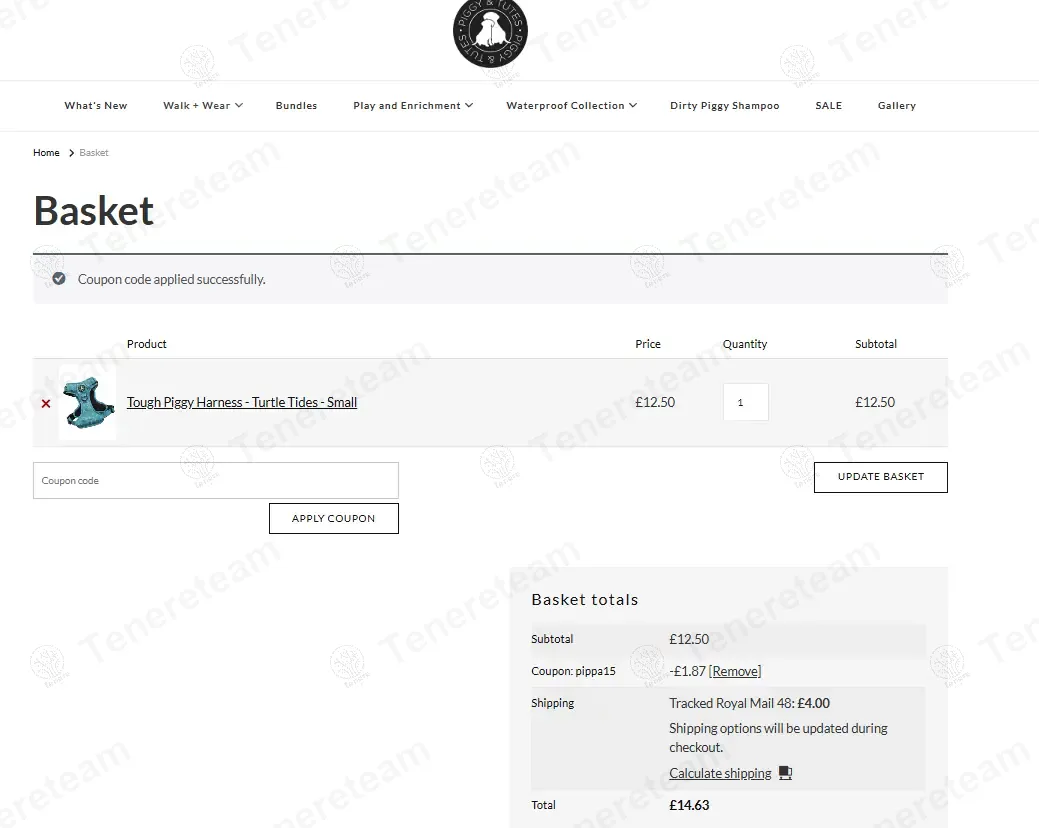Click the Piggy & Tutes logo
1039x828 pixels.
click(490, 31)
